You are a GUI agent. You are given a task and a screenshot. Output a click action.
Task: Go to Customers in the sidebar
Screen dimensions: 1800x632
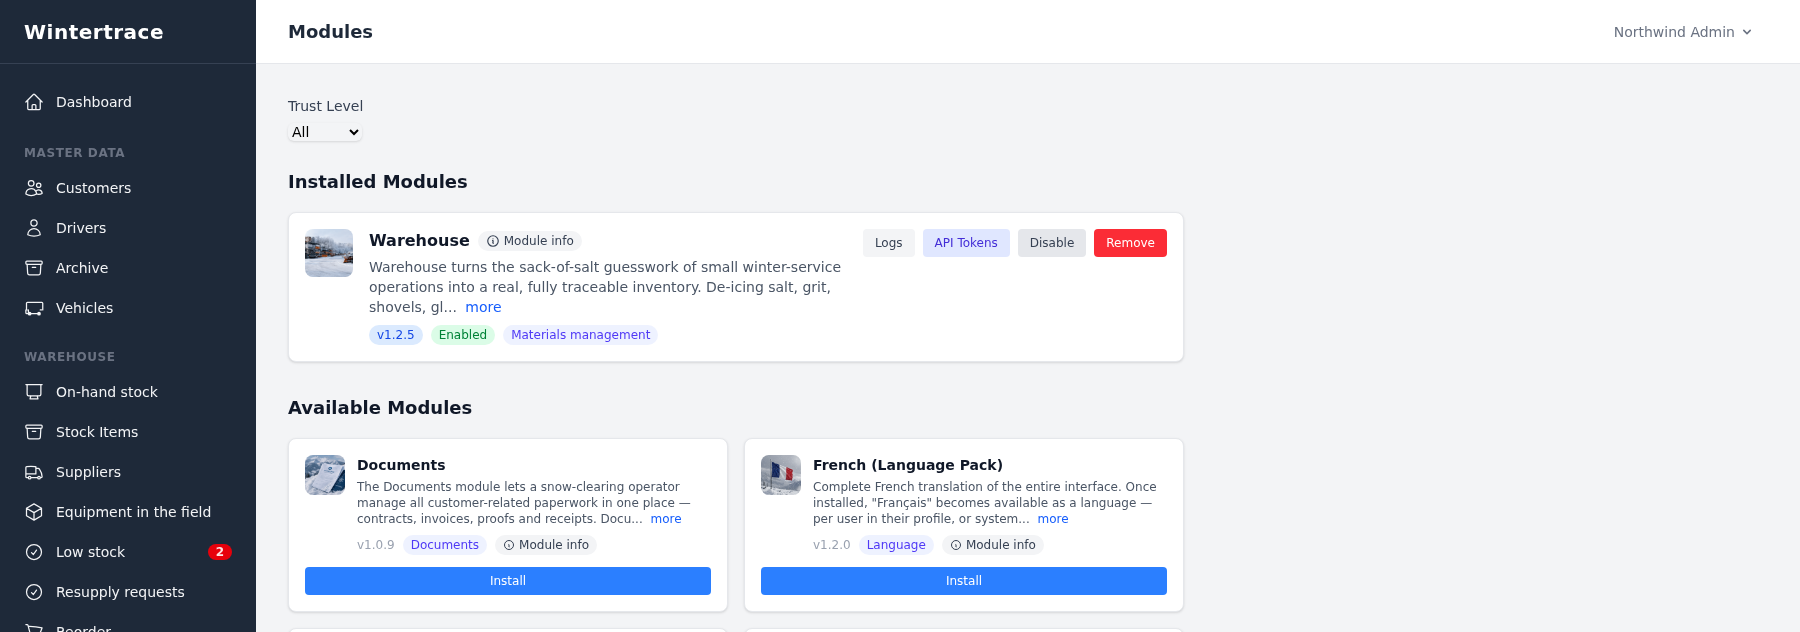click(128, 188)
